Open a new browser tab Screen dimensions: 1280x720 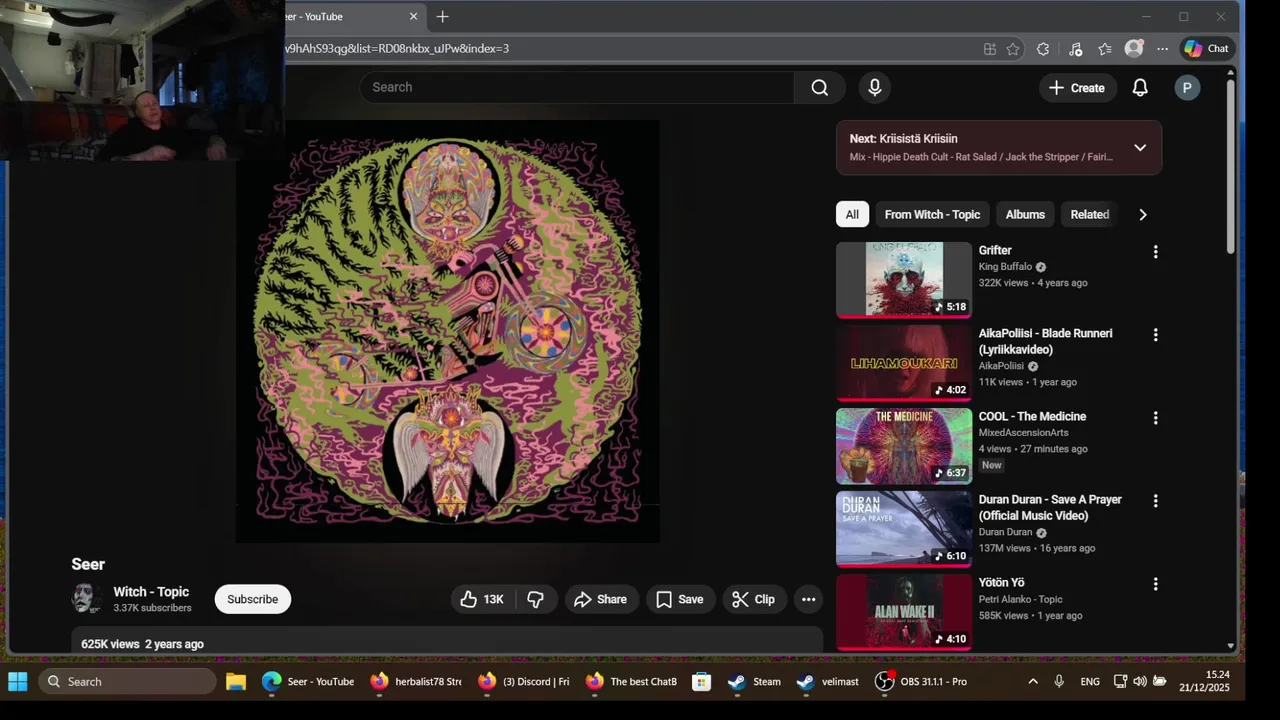(442, 16)
